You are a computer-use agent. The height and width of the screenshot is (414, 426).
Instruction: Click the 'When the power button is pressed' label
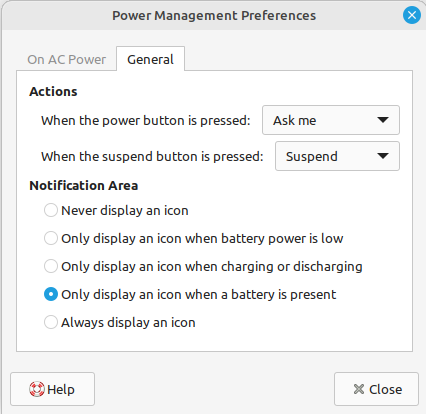coord(146,121)
